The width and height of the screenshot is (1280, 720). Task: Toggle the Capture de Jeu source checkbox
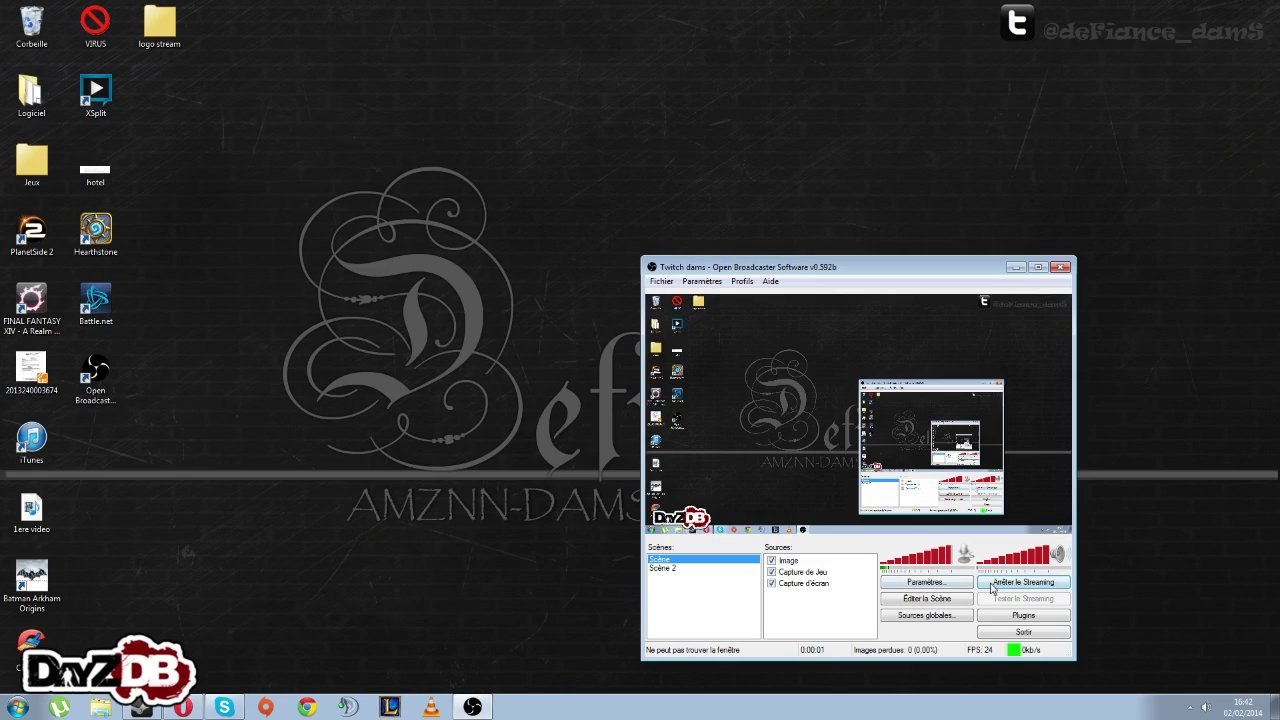tap(771, 572)
